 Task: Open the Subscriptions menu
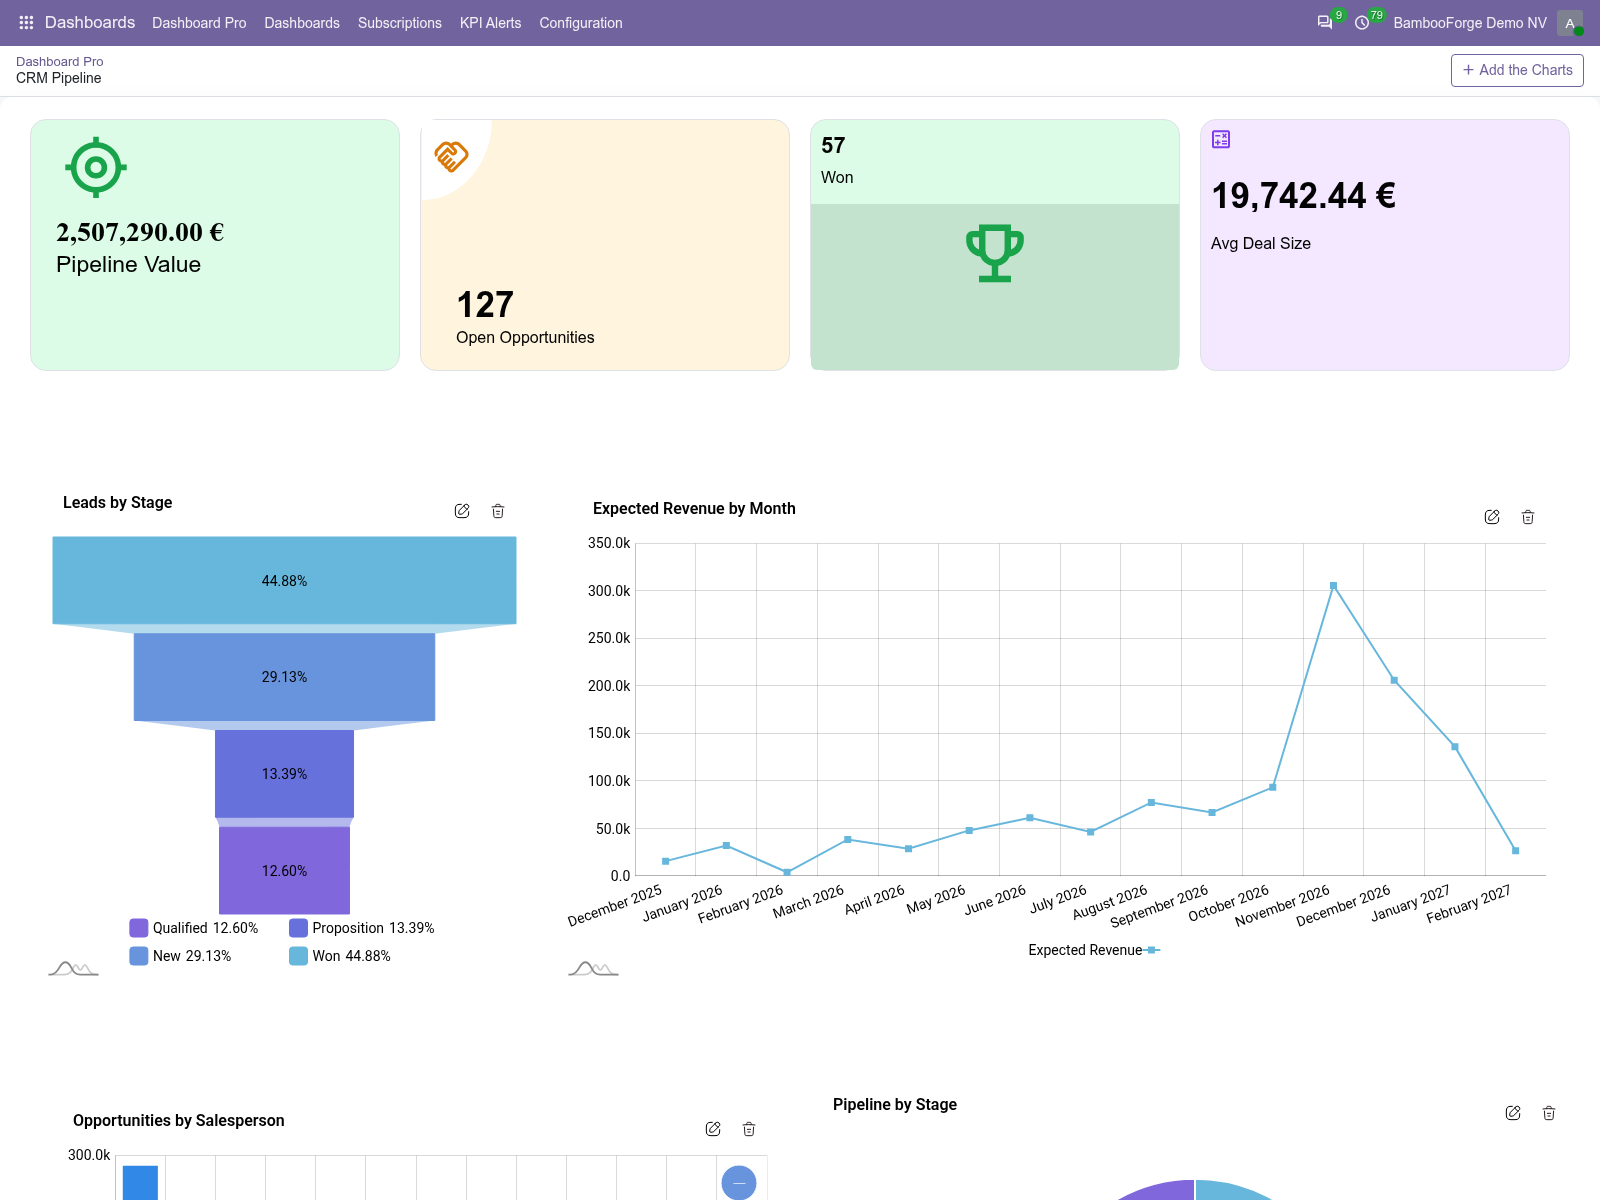point(400,23)
